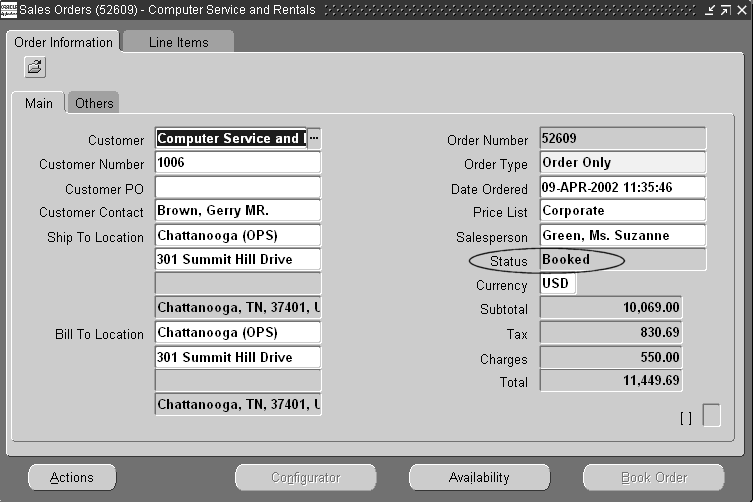Open Customer list of values button
The image size is (753, 502).
point(314,138)
